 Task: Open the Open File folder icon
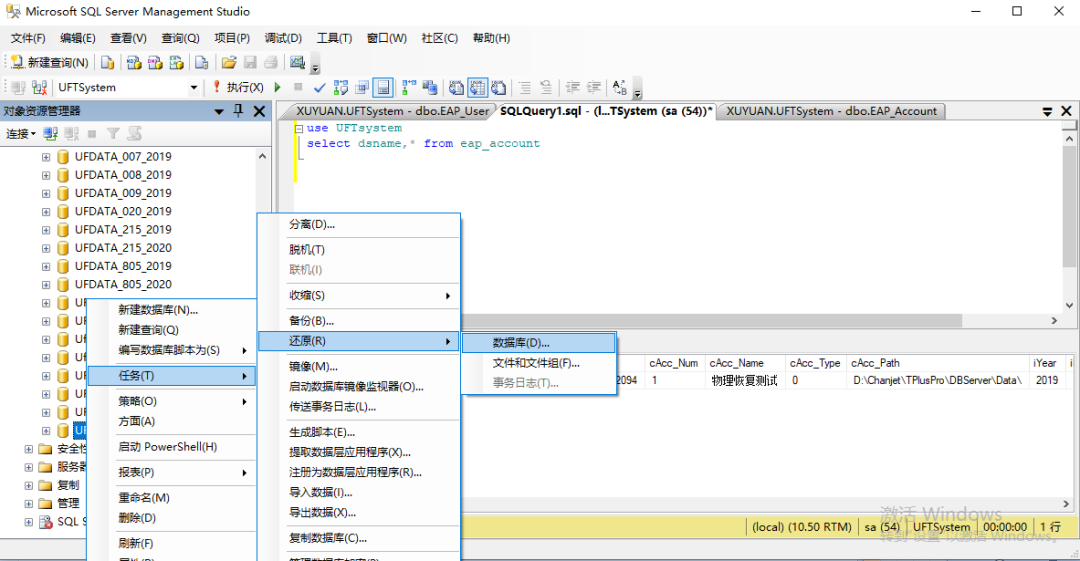coord(229,63)
